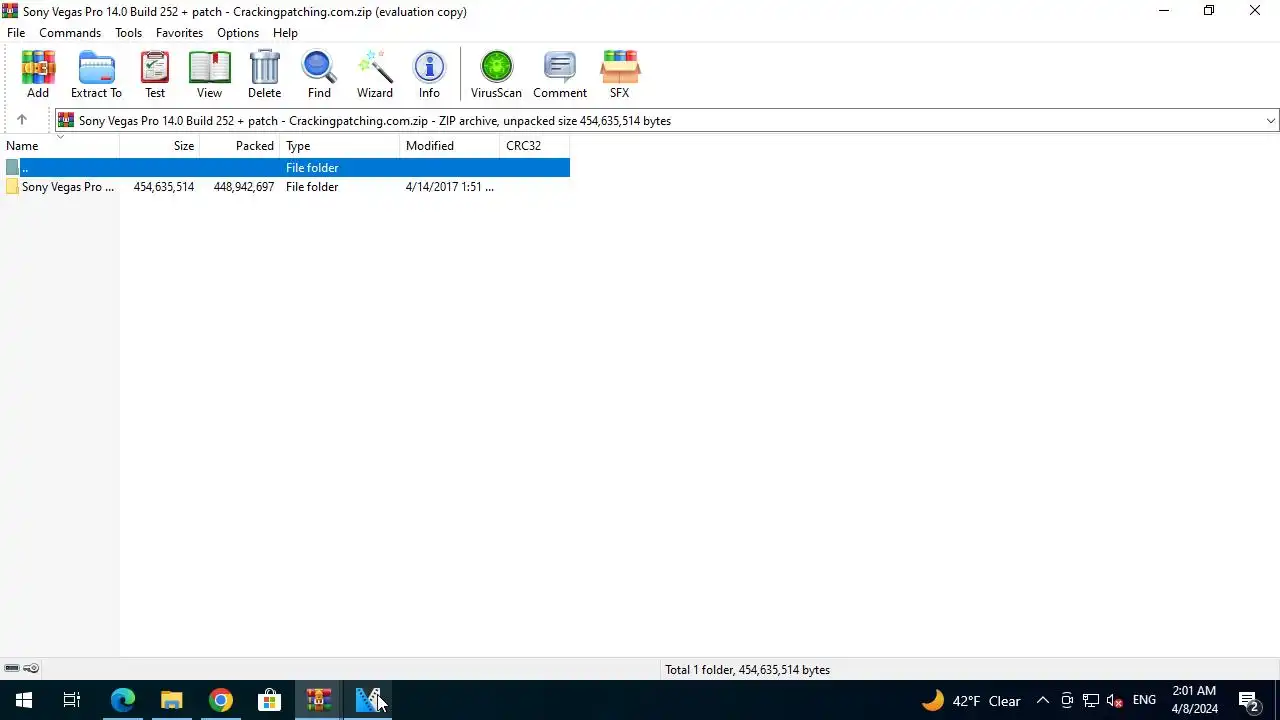Select the parent folder '..' row

coord(285,168)
